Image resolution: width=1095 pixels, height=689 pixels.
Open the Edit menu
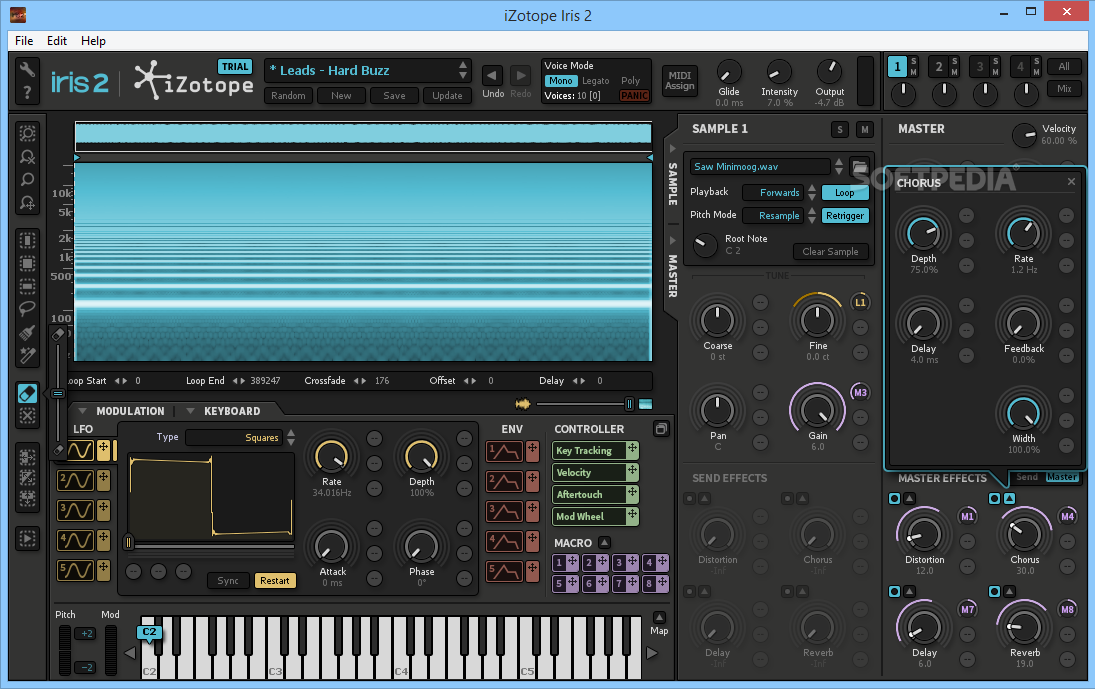coord(57,40)
